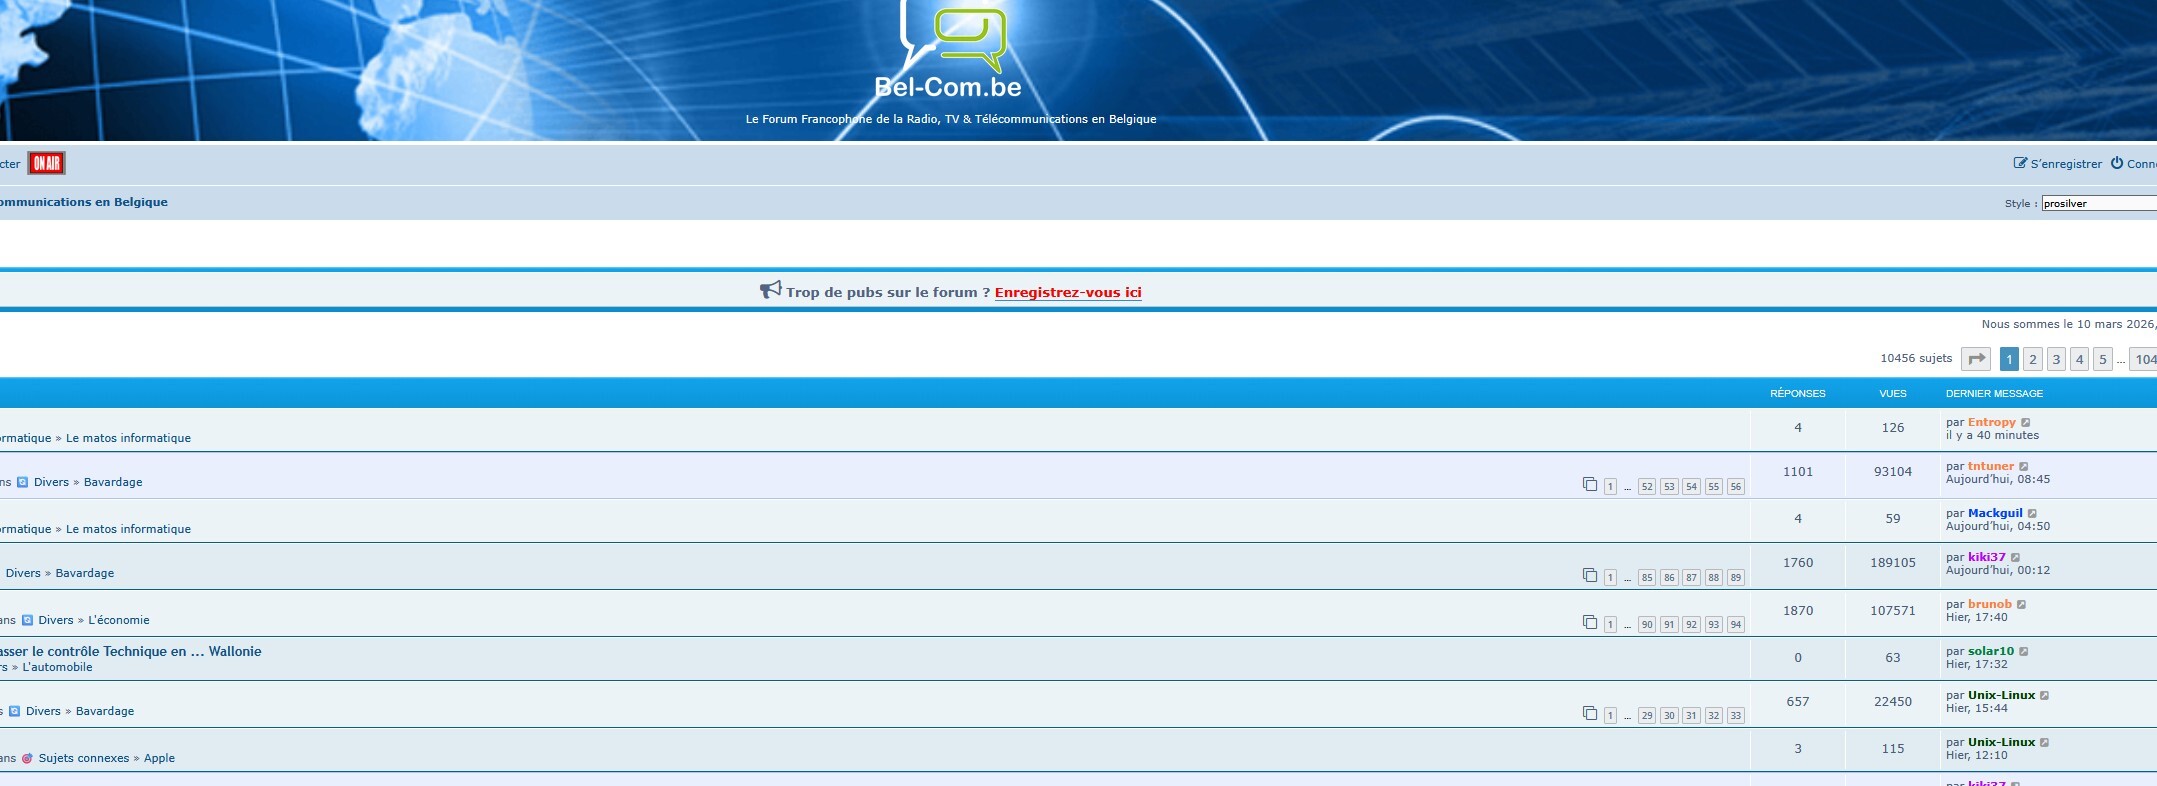Jump to topic page 85
Viewport: 2157px width, 786px height.
point(1647,578)
